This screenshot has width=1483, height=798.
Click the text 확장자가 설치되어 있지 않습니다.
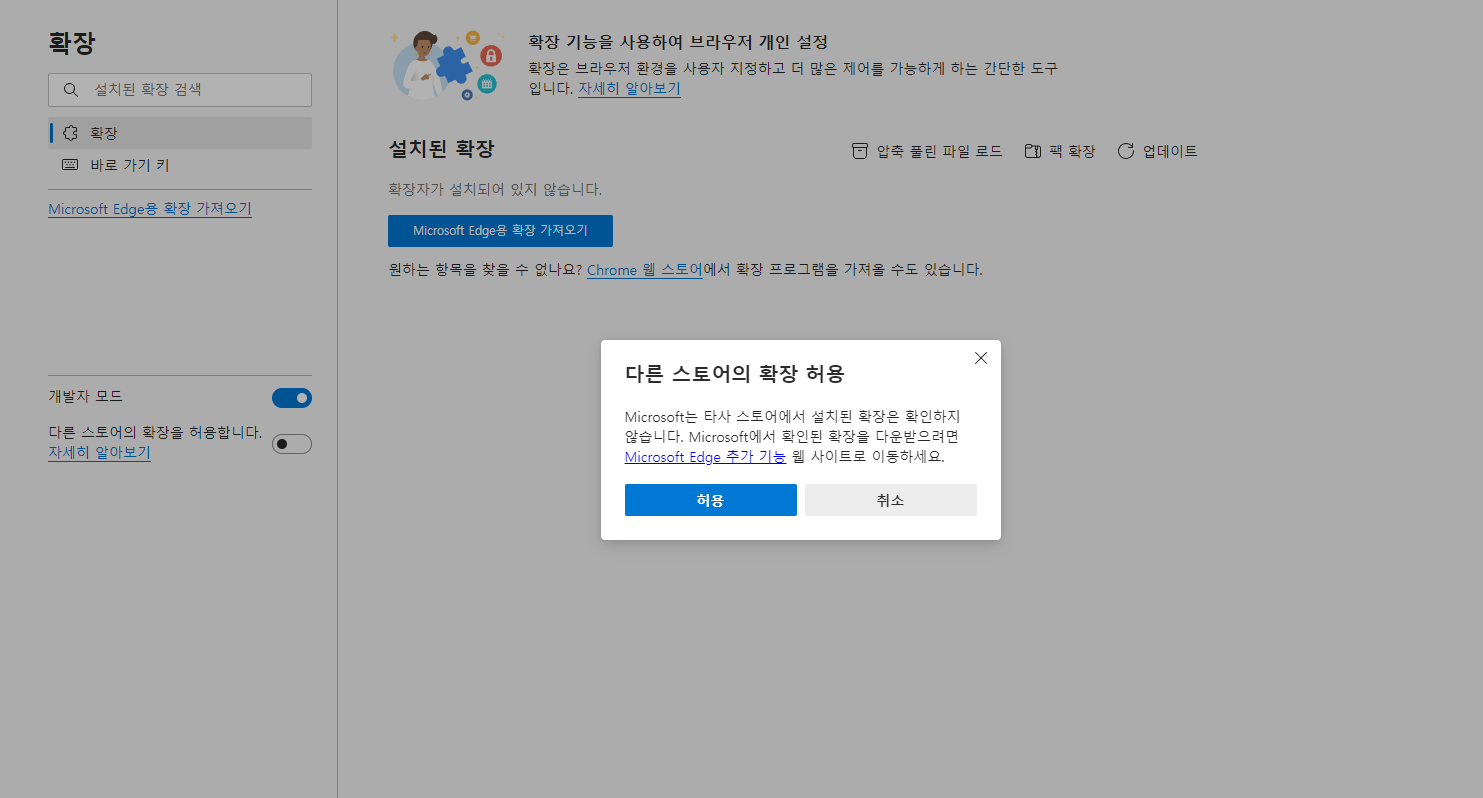tap(495, 189)
